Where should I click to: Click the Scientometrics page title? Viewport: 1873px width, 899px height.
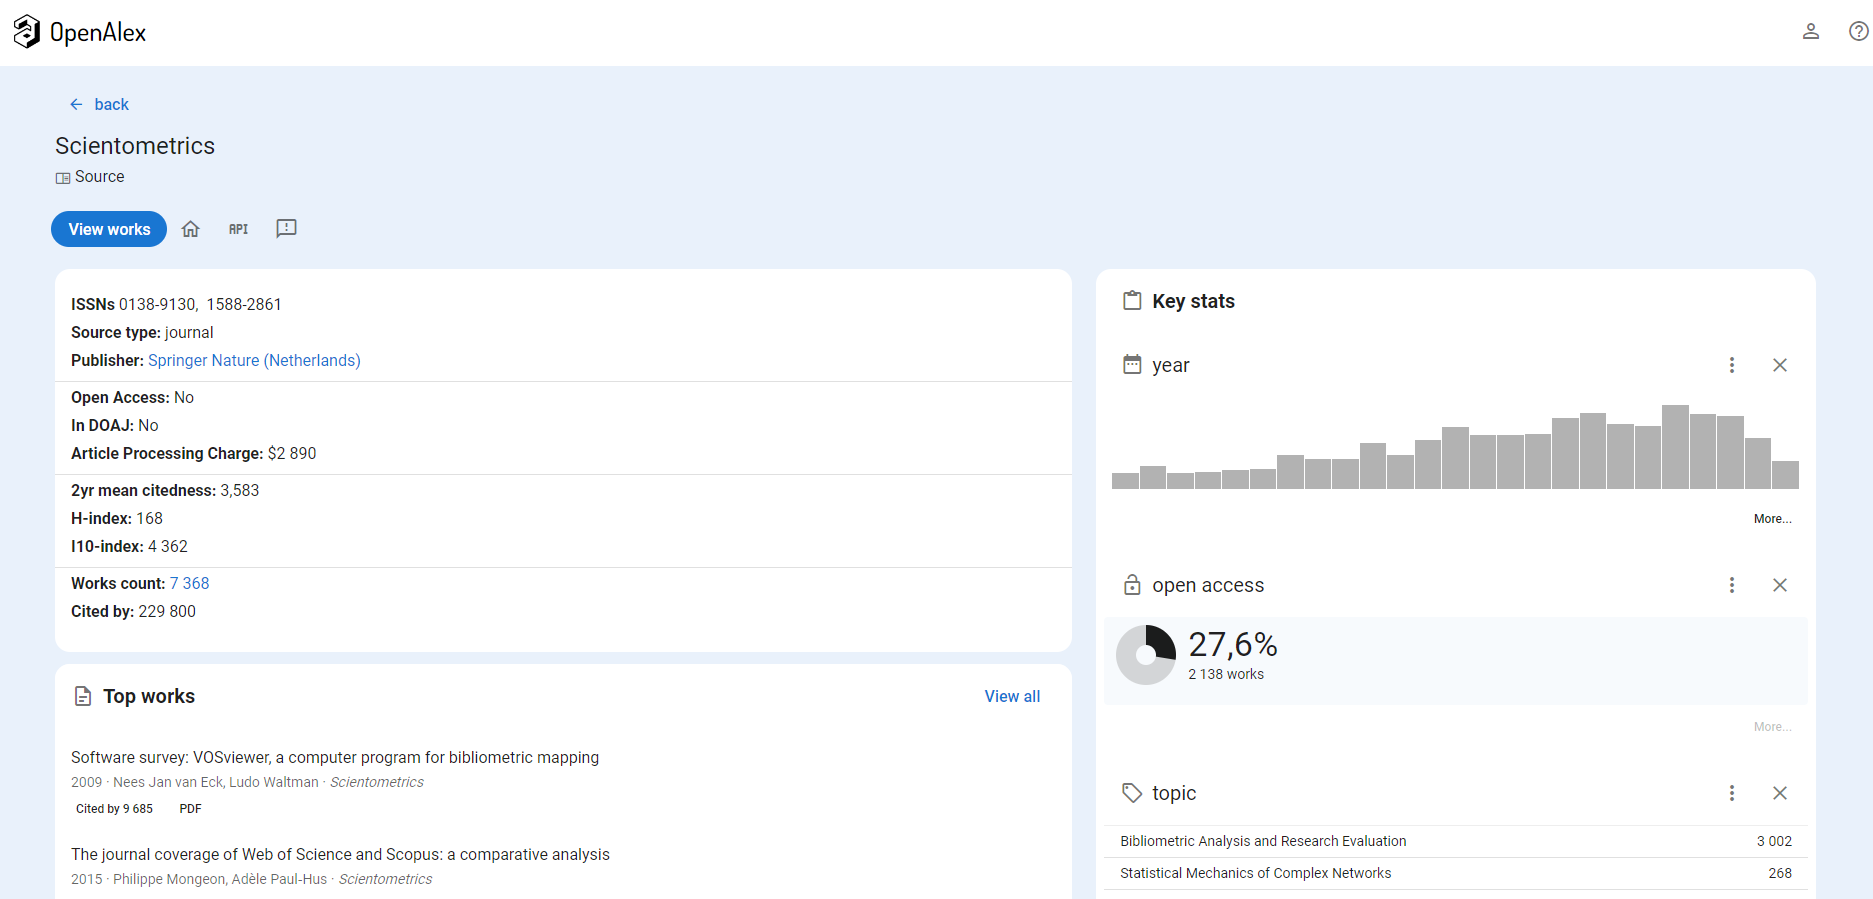pyautogui.click(x=135, y=146)
